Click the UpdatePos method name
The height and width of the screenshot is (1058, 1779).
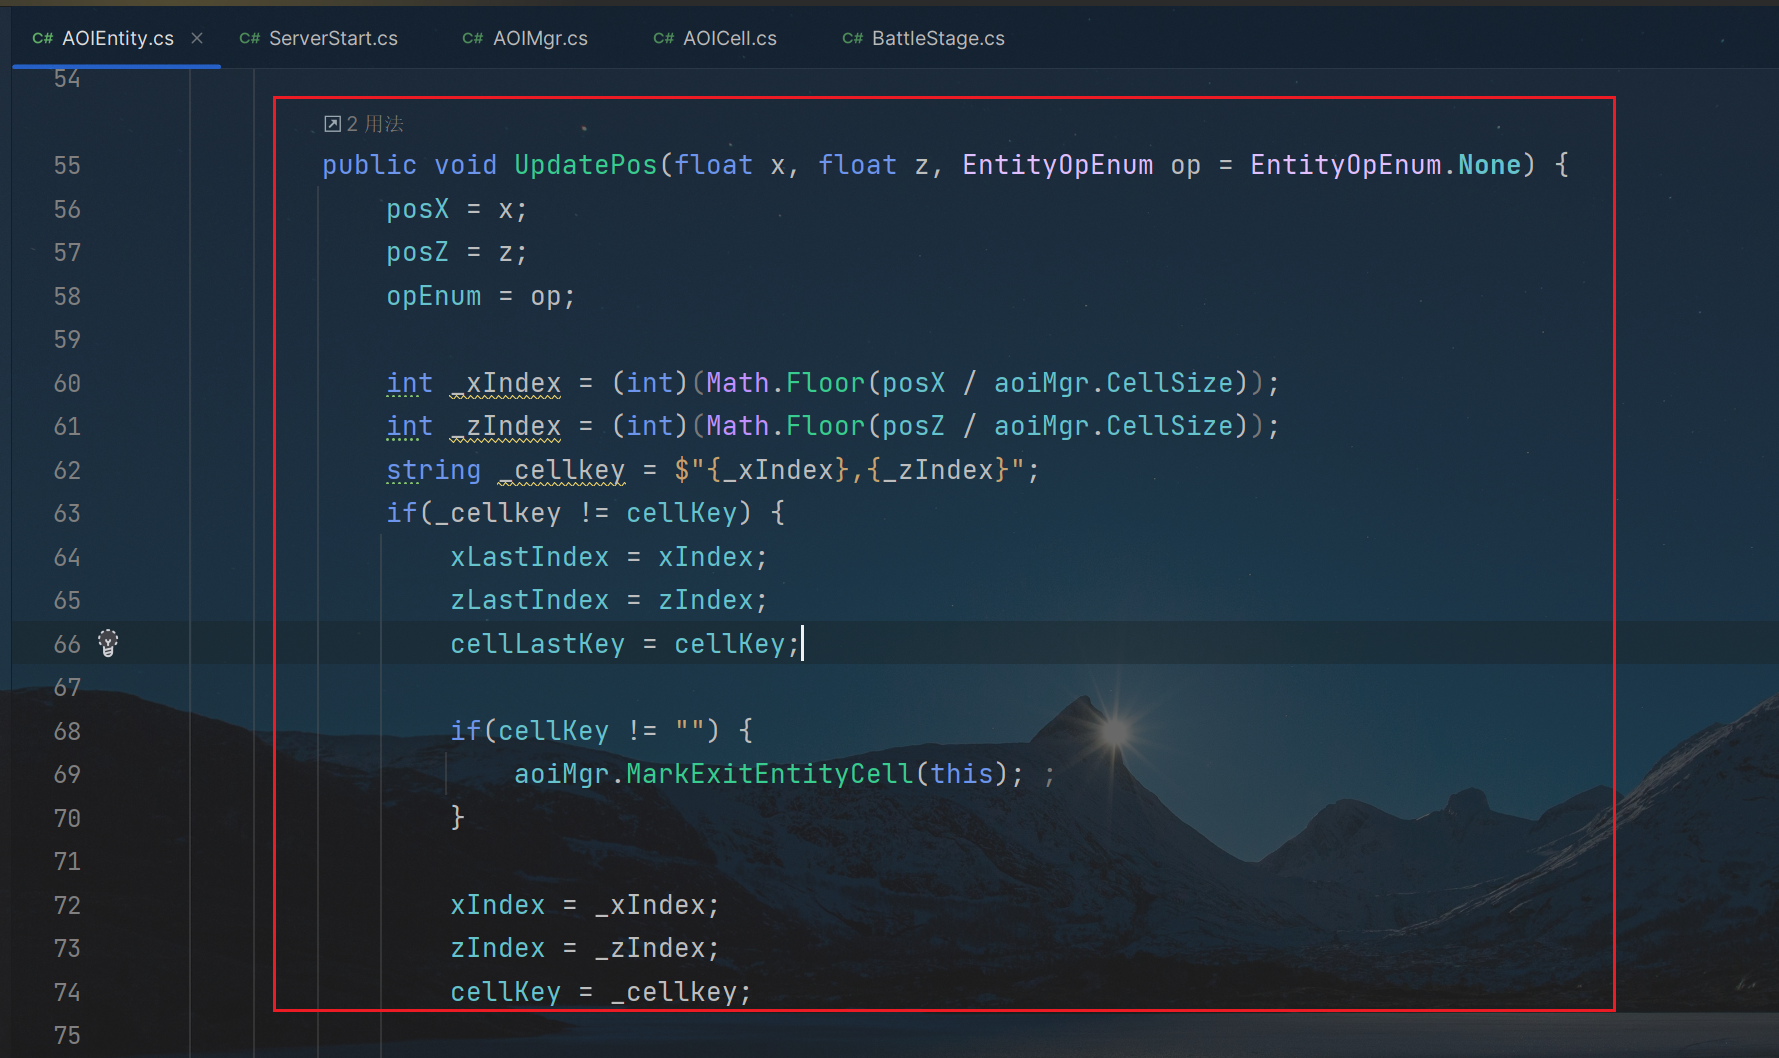(585, 165)
